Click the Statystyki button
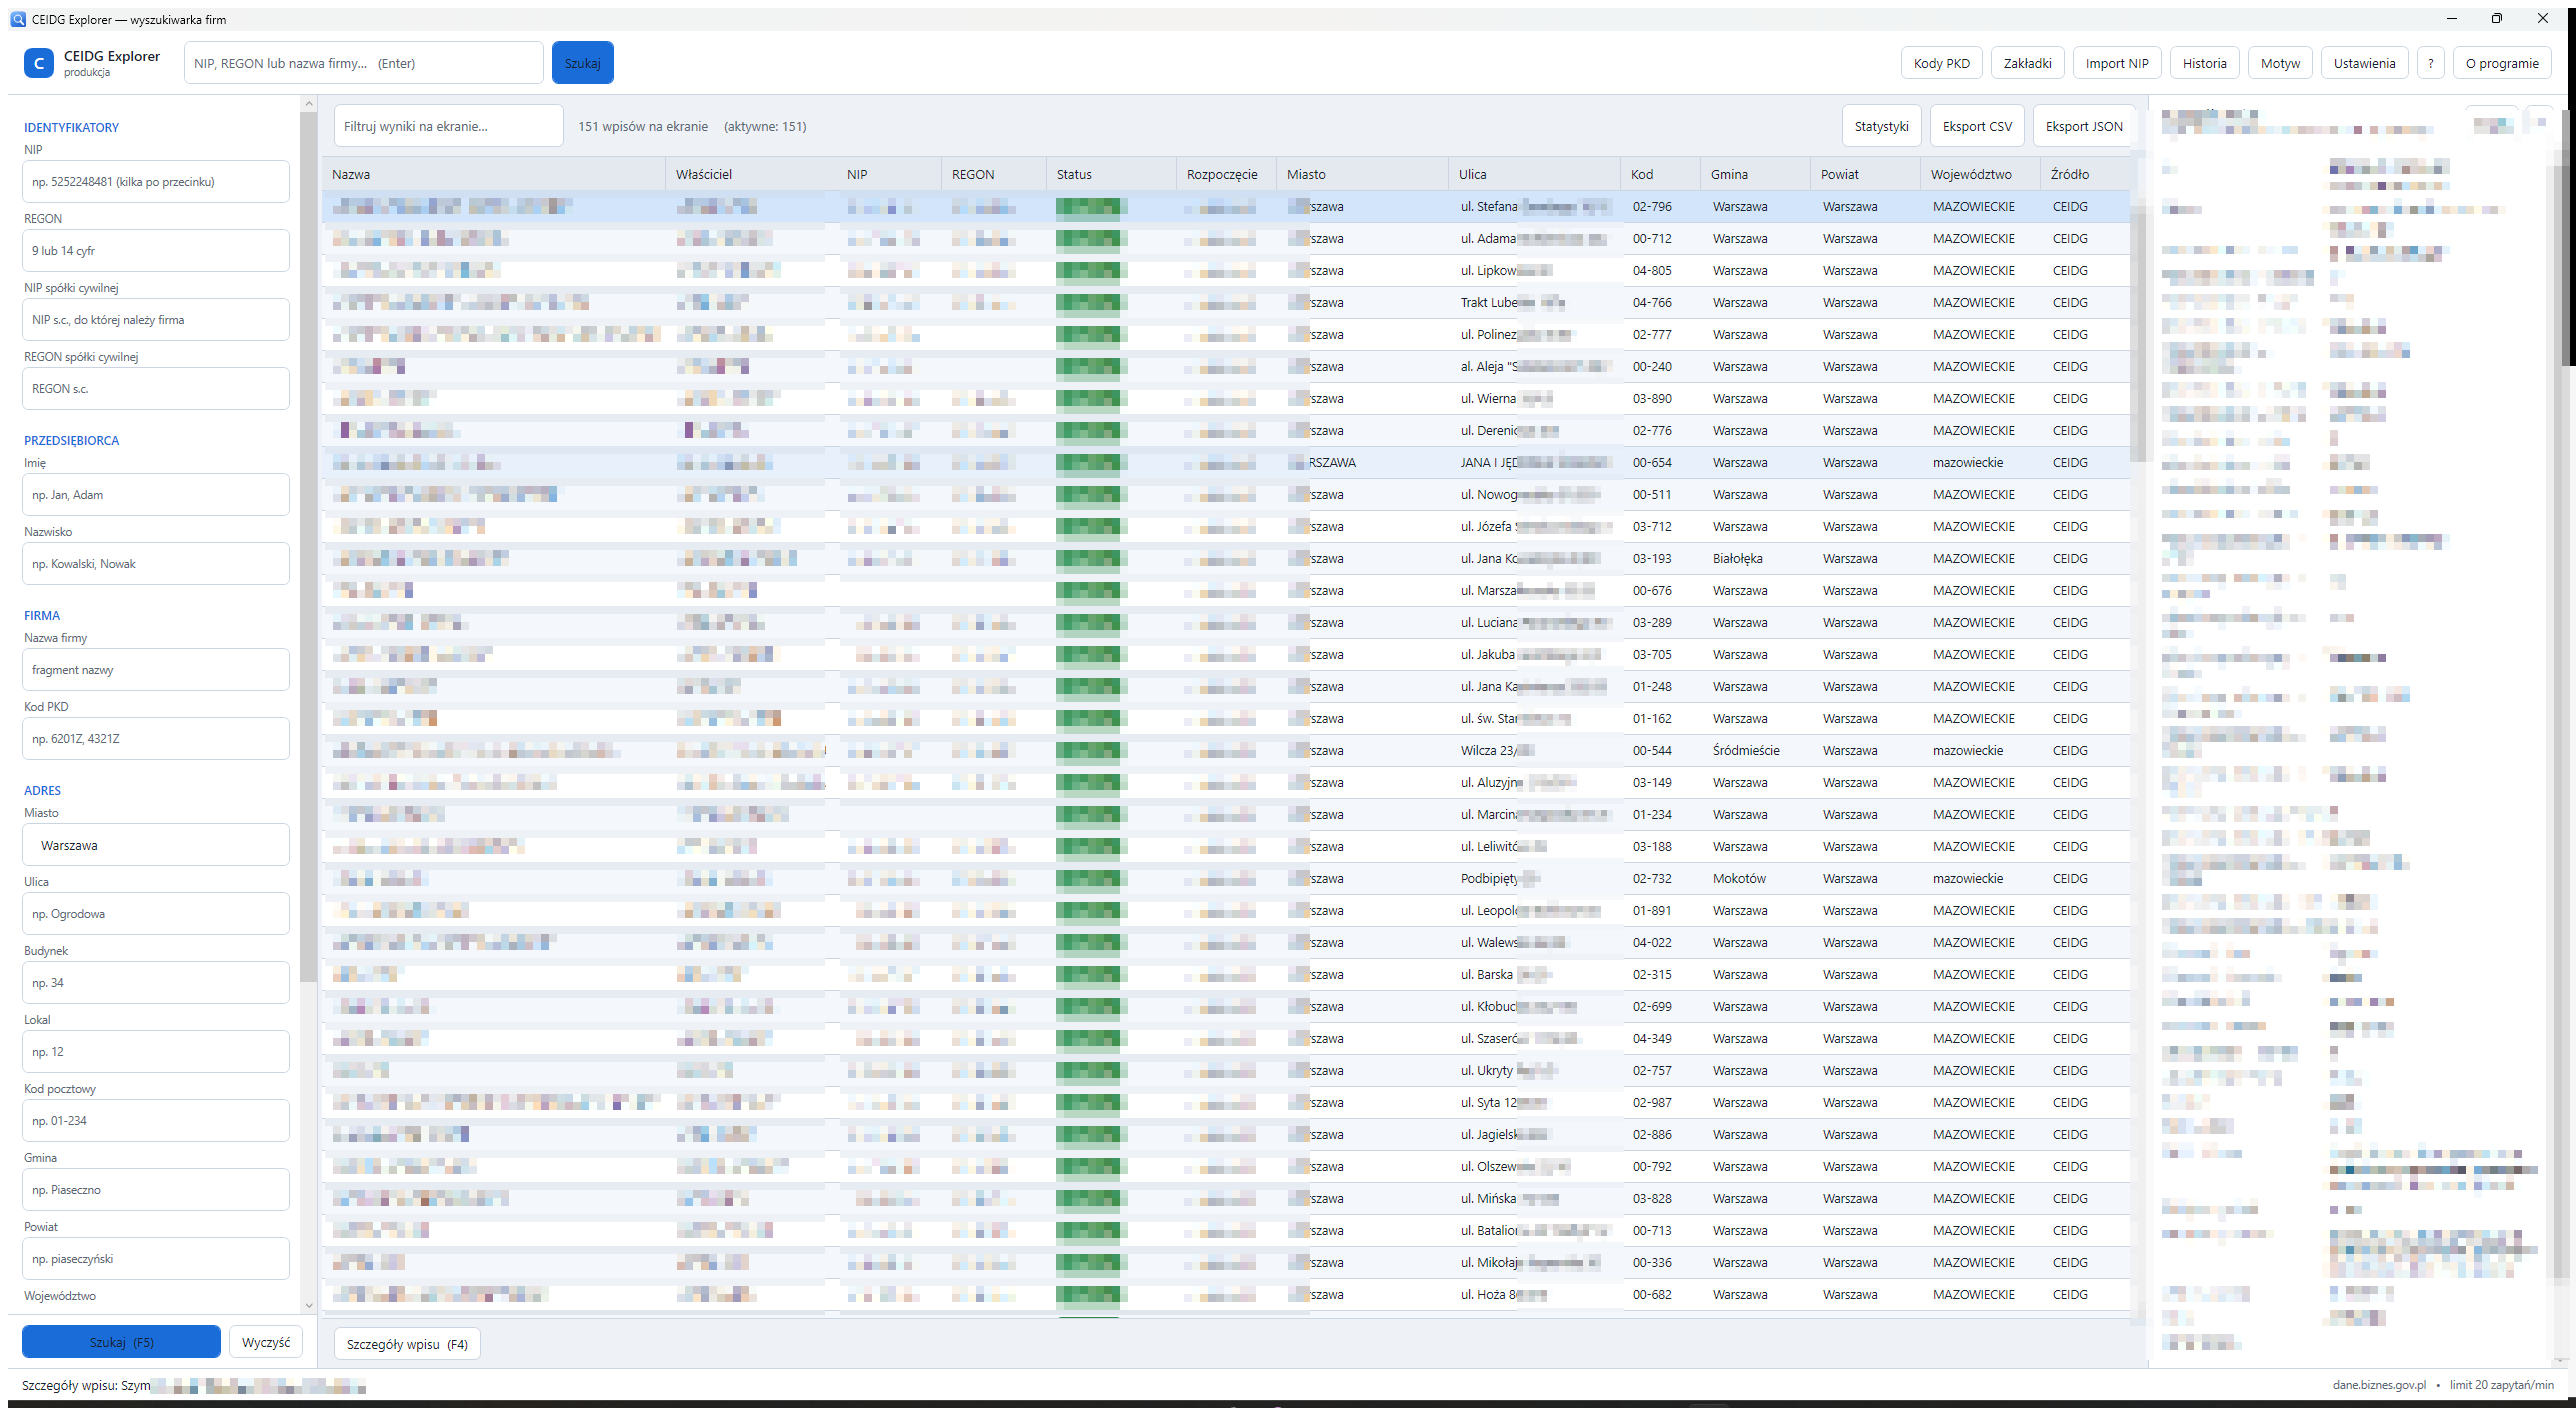 coord(1881,126)
